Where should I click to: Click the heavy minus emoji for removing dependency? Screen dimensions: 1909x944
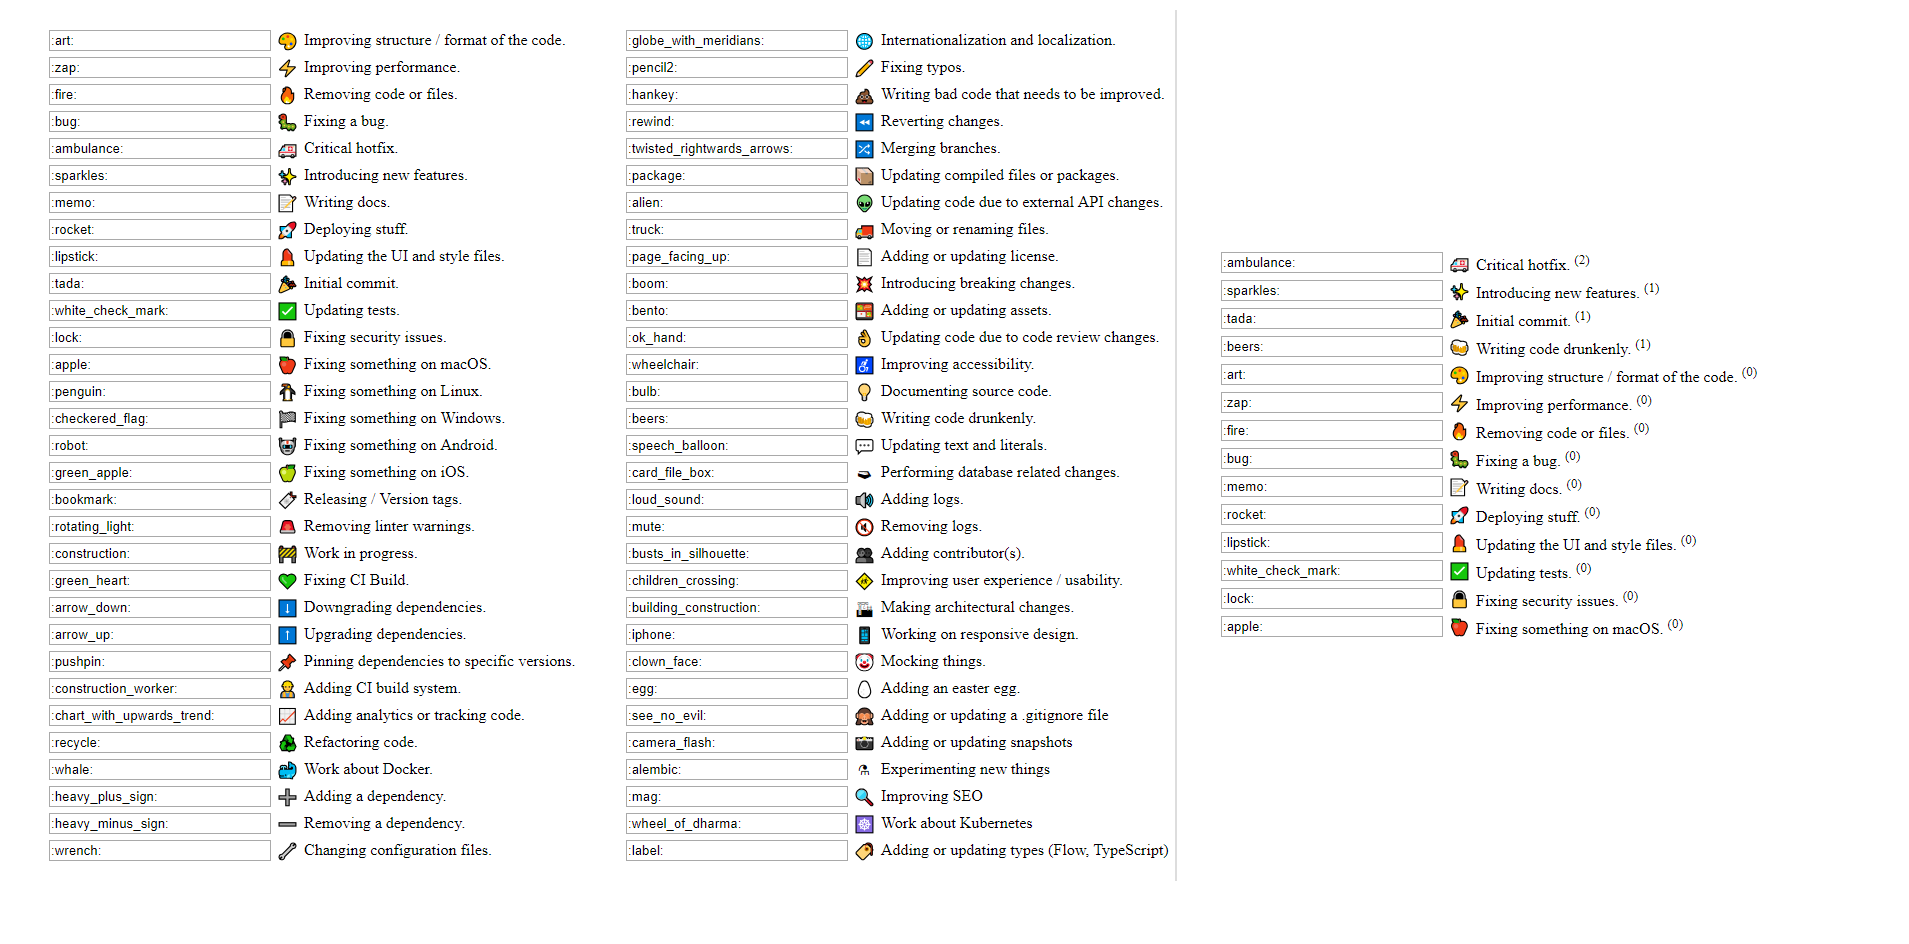click(x=287, y=824)
